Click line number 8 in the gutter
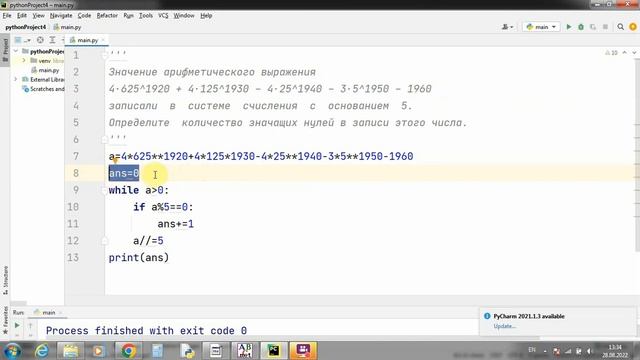Viewport: 640px width, 360px height. 76,173
